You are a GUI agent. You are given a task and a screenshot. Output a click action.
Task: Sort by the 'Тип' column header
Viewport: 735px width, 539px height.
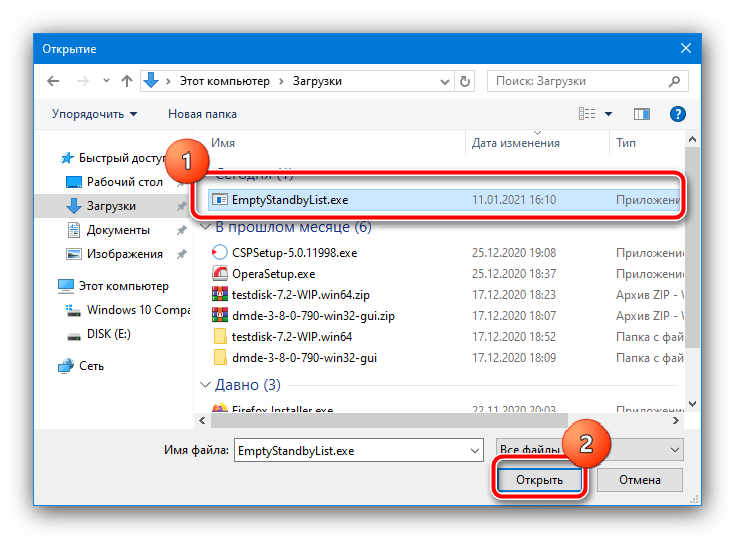pos(626,143)
